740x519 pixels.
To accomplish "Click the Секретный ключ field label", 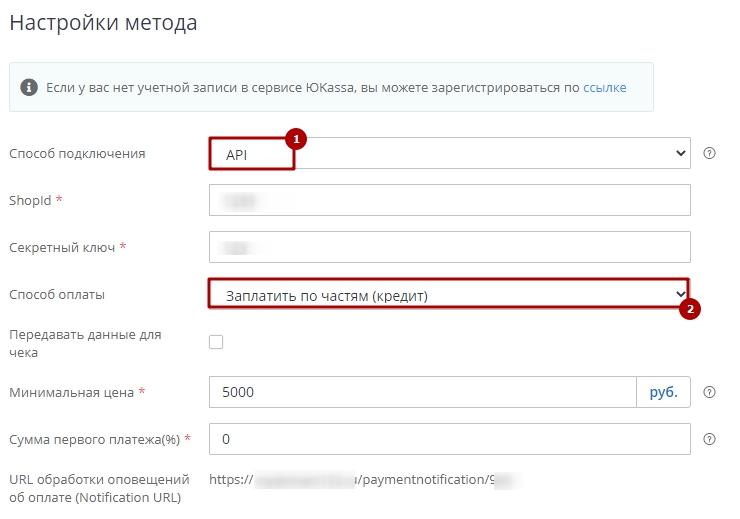I will tap(62, 247).
